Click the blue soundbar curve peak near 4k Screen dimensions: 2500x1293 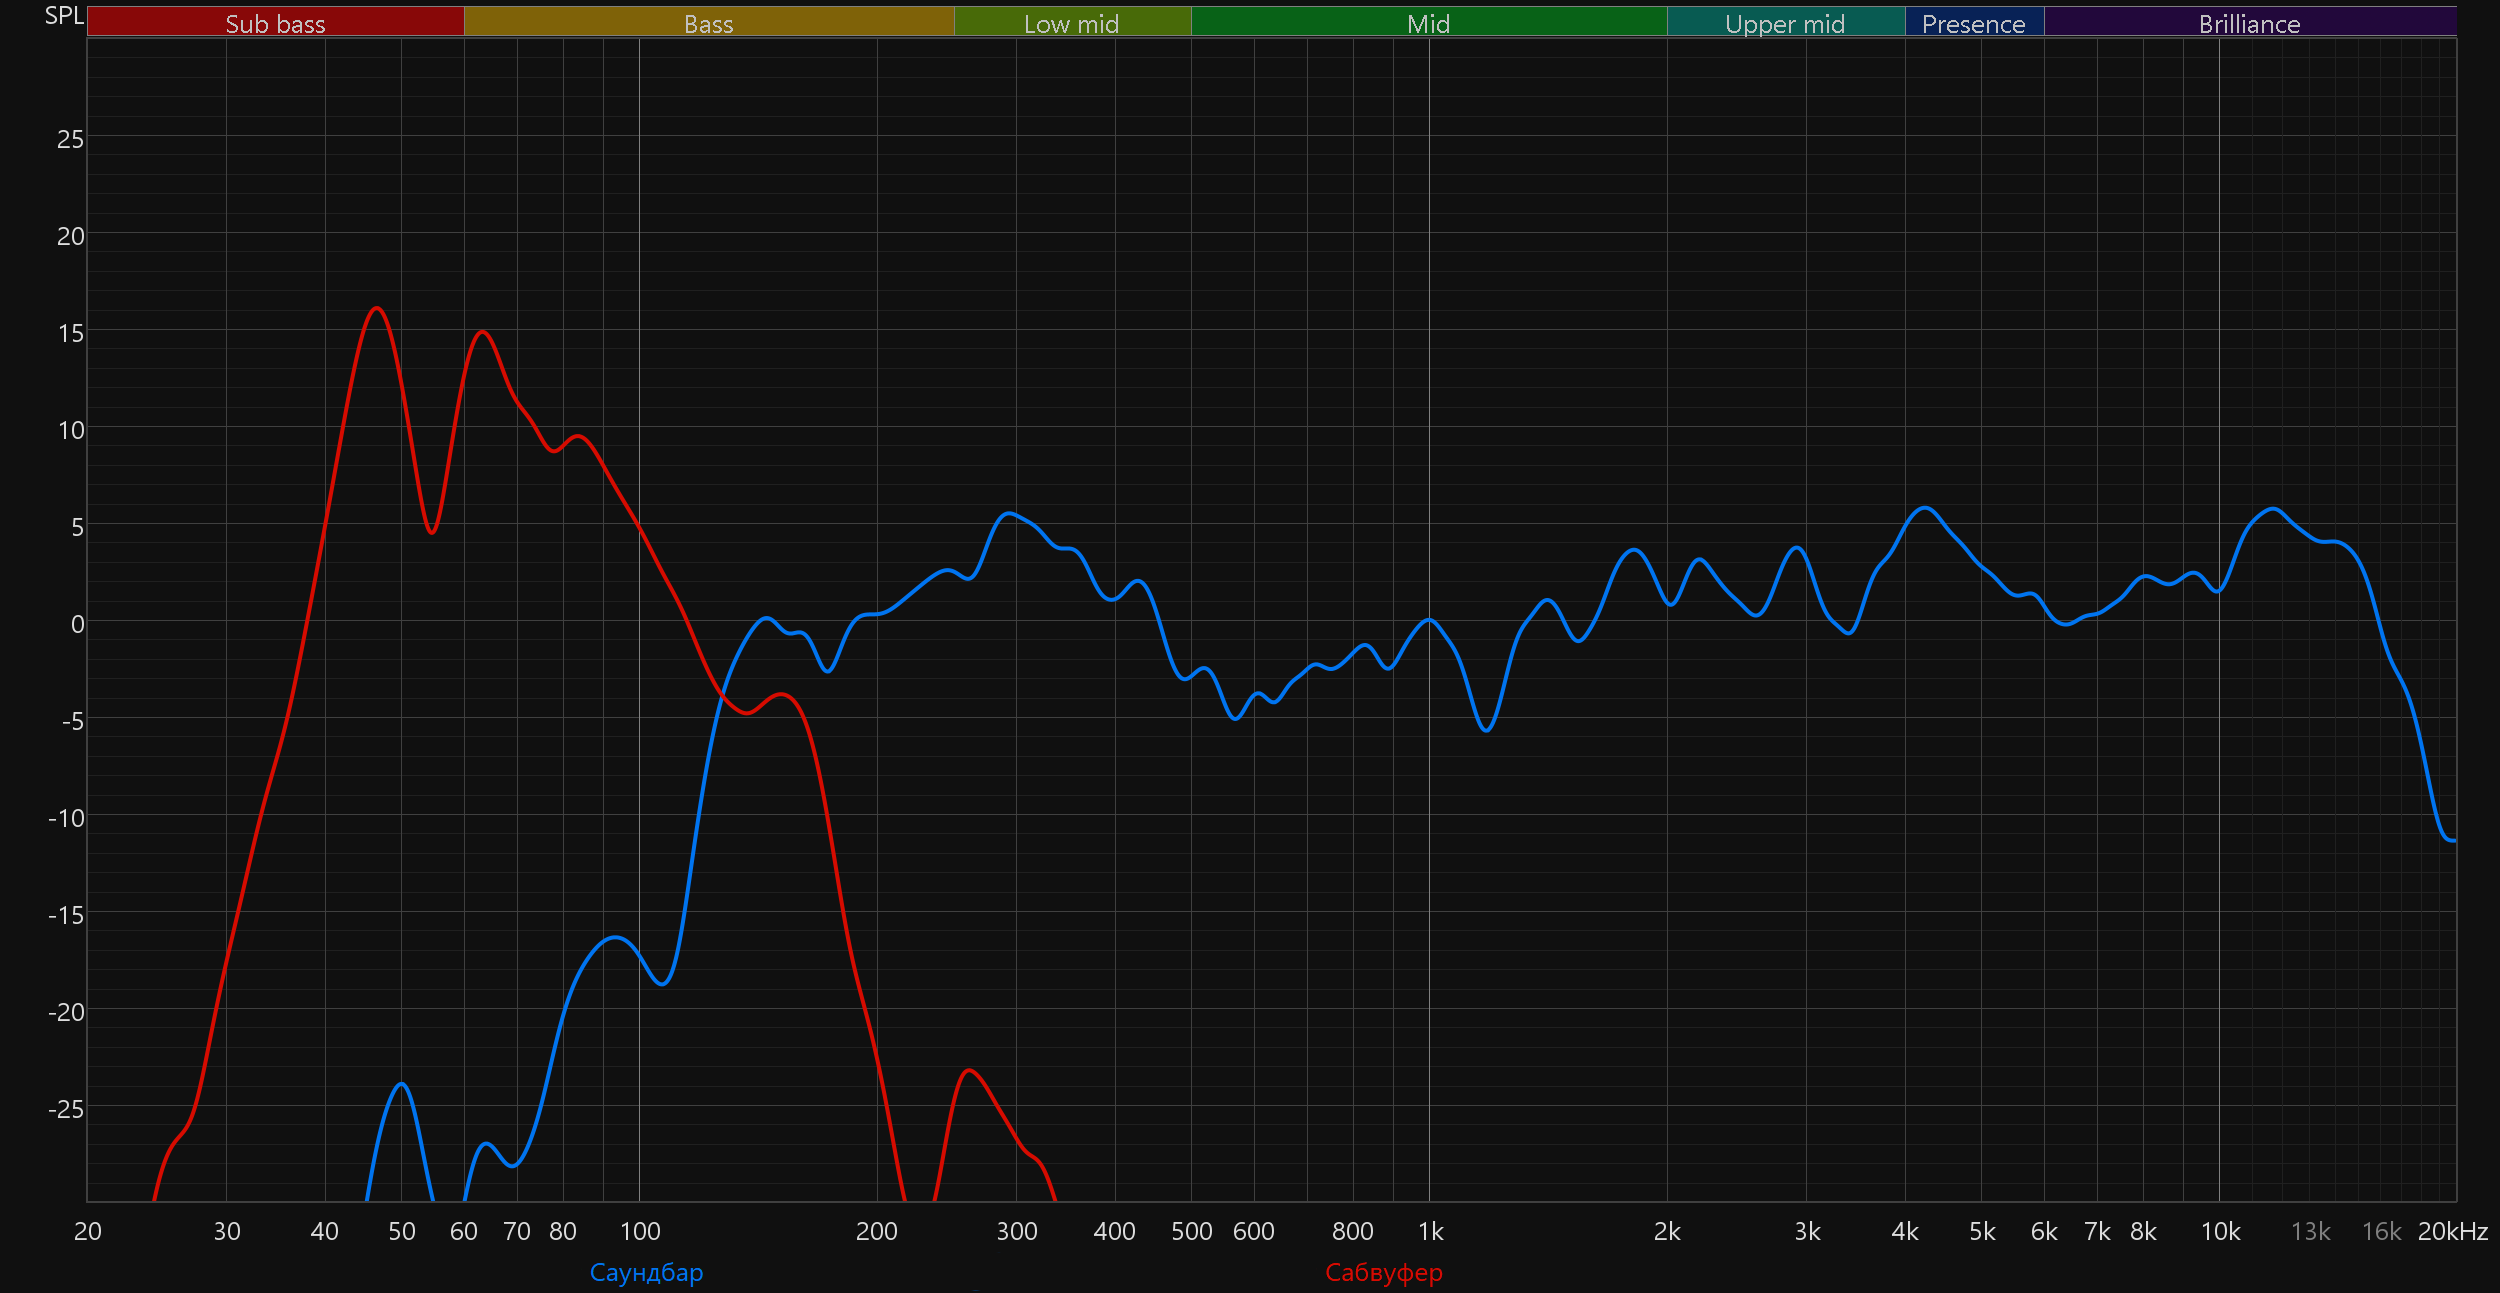(1925, 508)
